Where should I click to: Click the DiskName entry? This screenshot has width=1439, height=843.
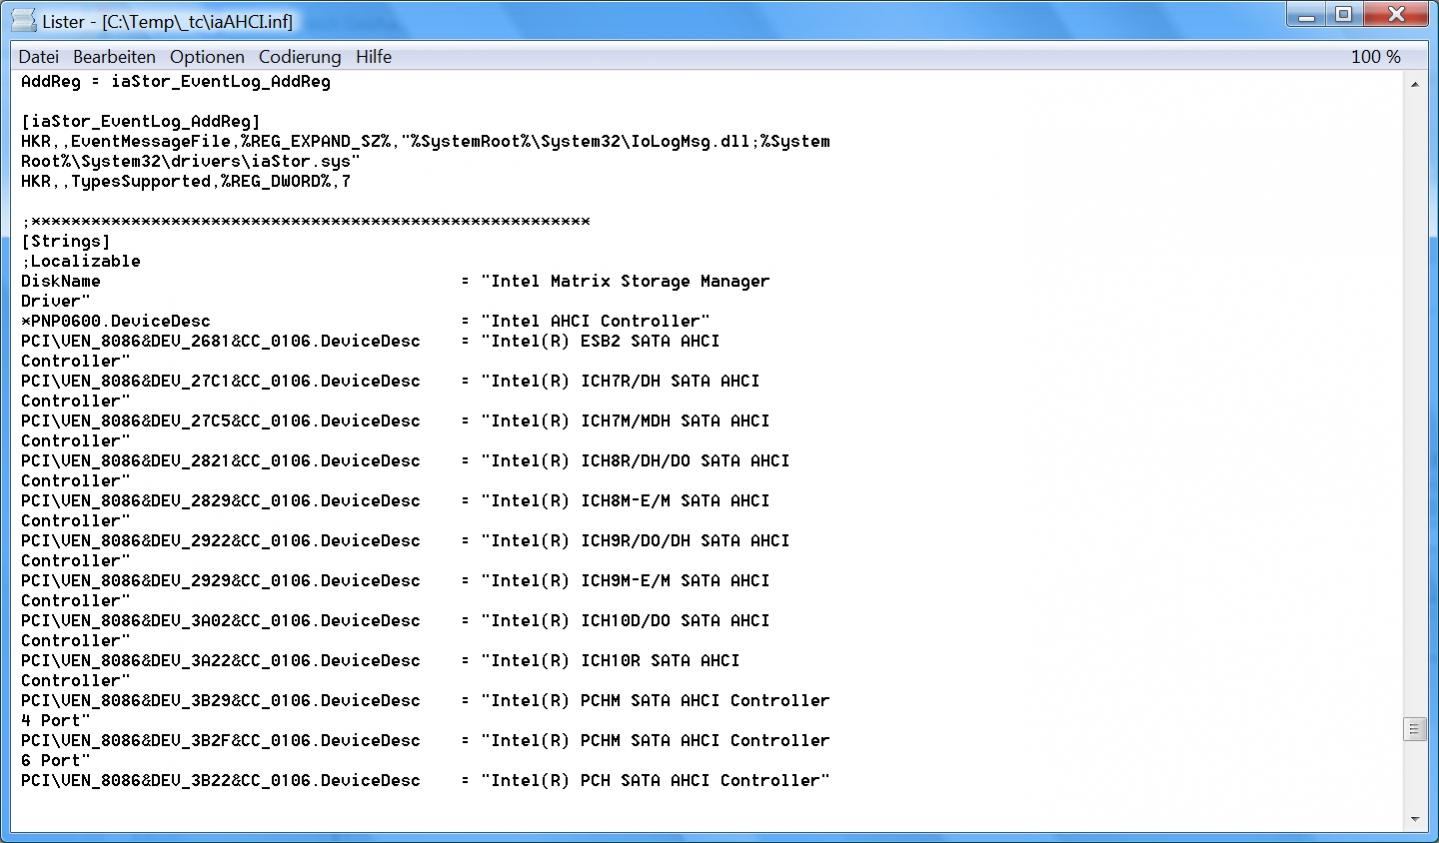(x=61, y=281)
